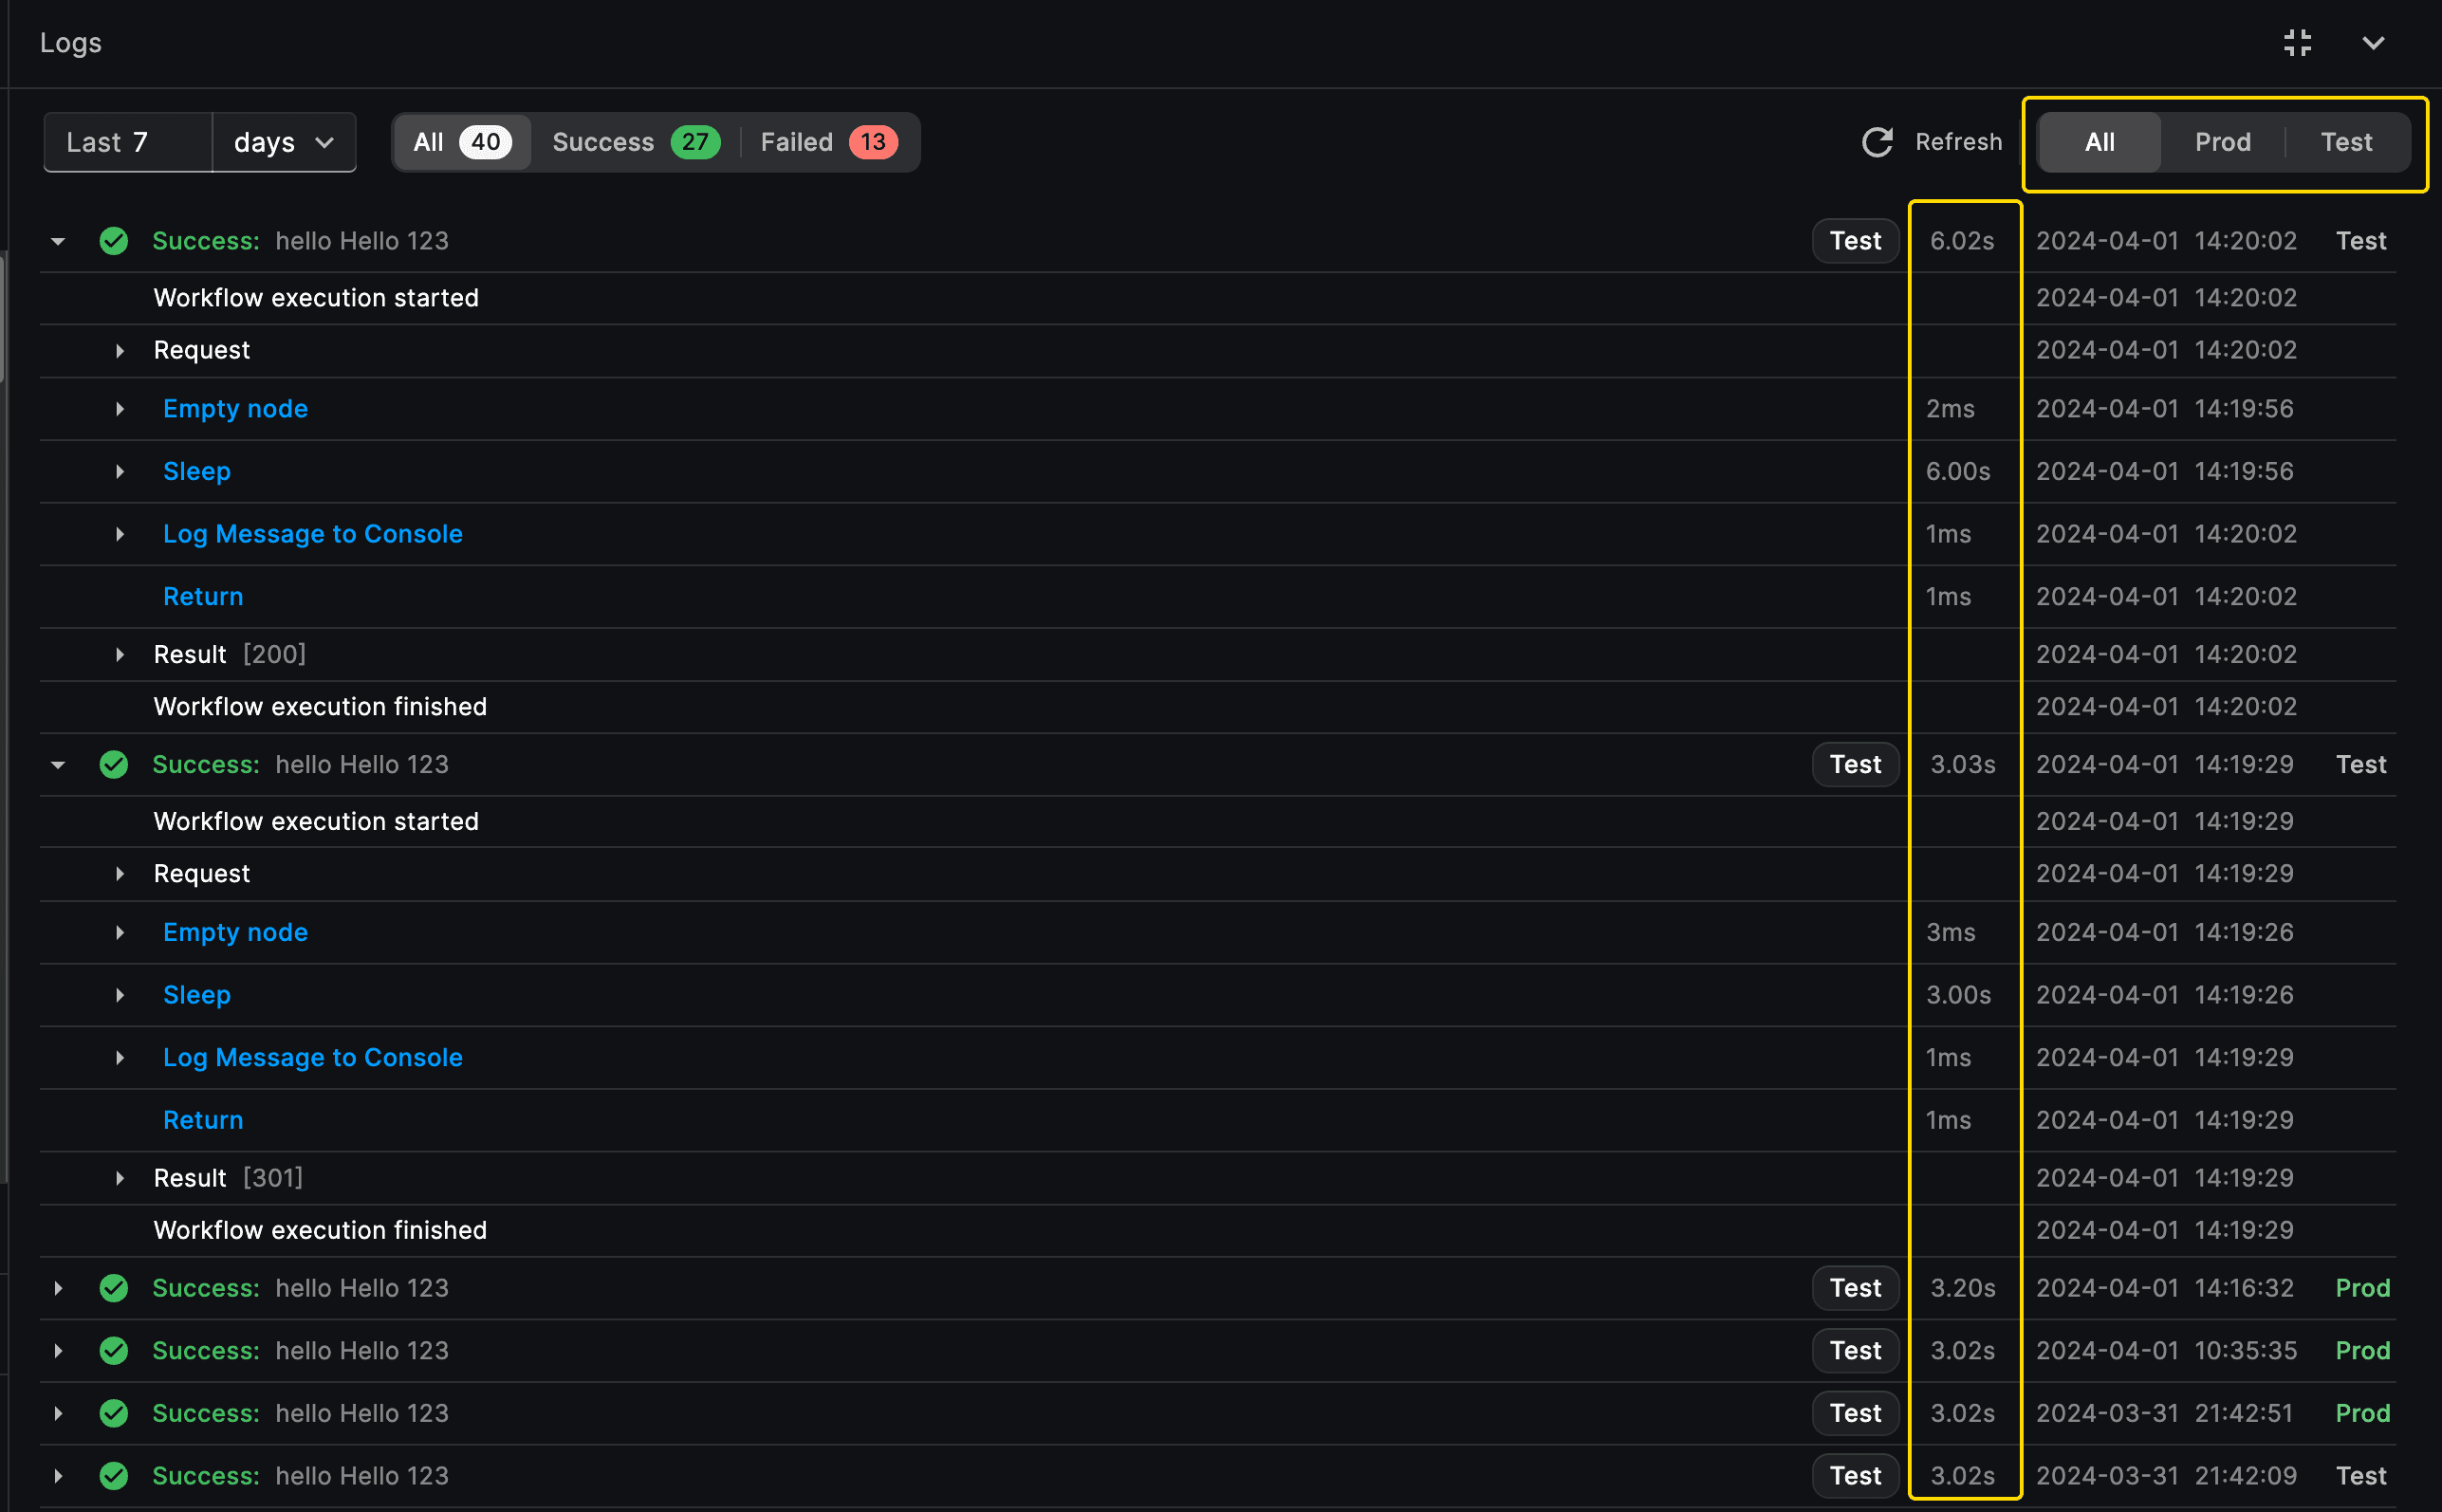Toggle the Test environment filter button

(2346, 141)
